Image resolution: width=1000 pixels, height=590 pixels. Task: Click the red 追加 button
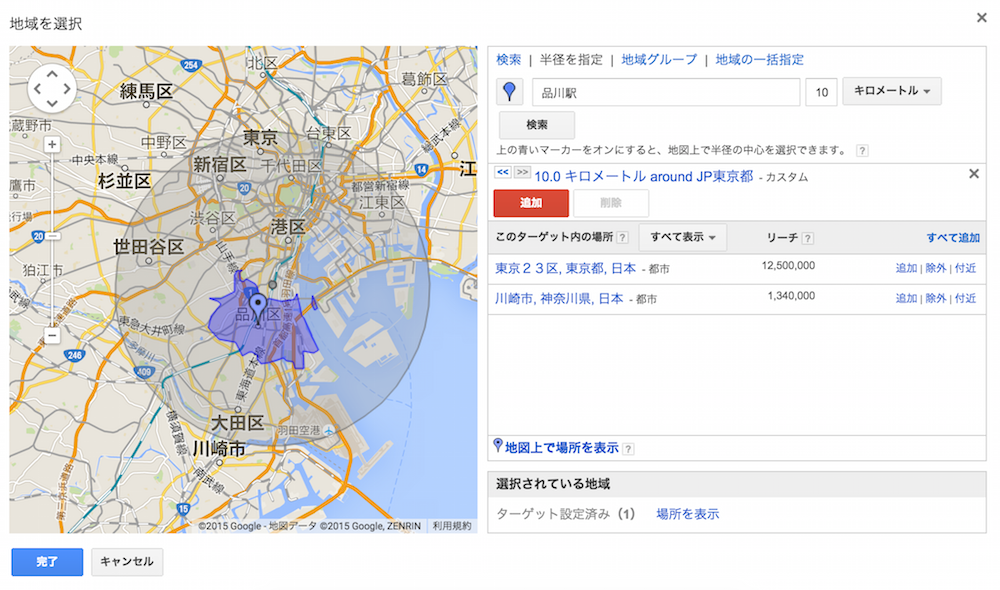click(530, 203)
